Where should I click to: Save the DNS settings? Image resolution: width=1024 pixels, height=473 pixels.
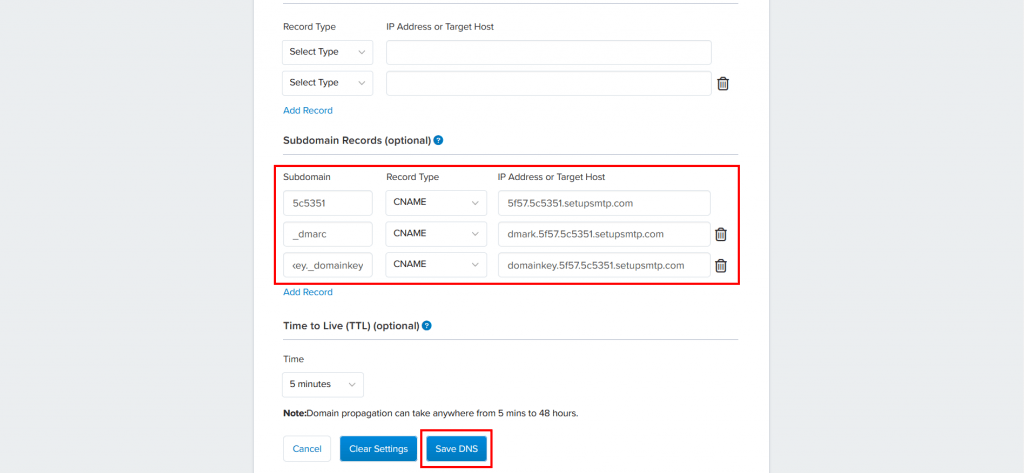456,449
